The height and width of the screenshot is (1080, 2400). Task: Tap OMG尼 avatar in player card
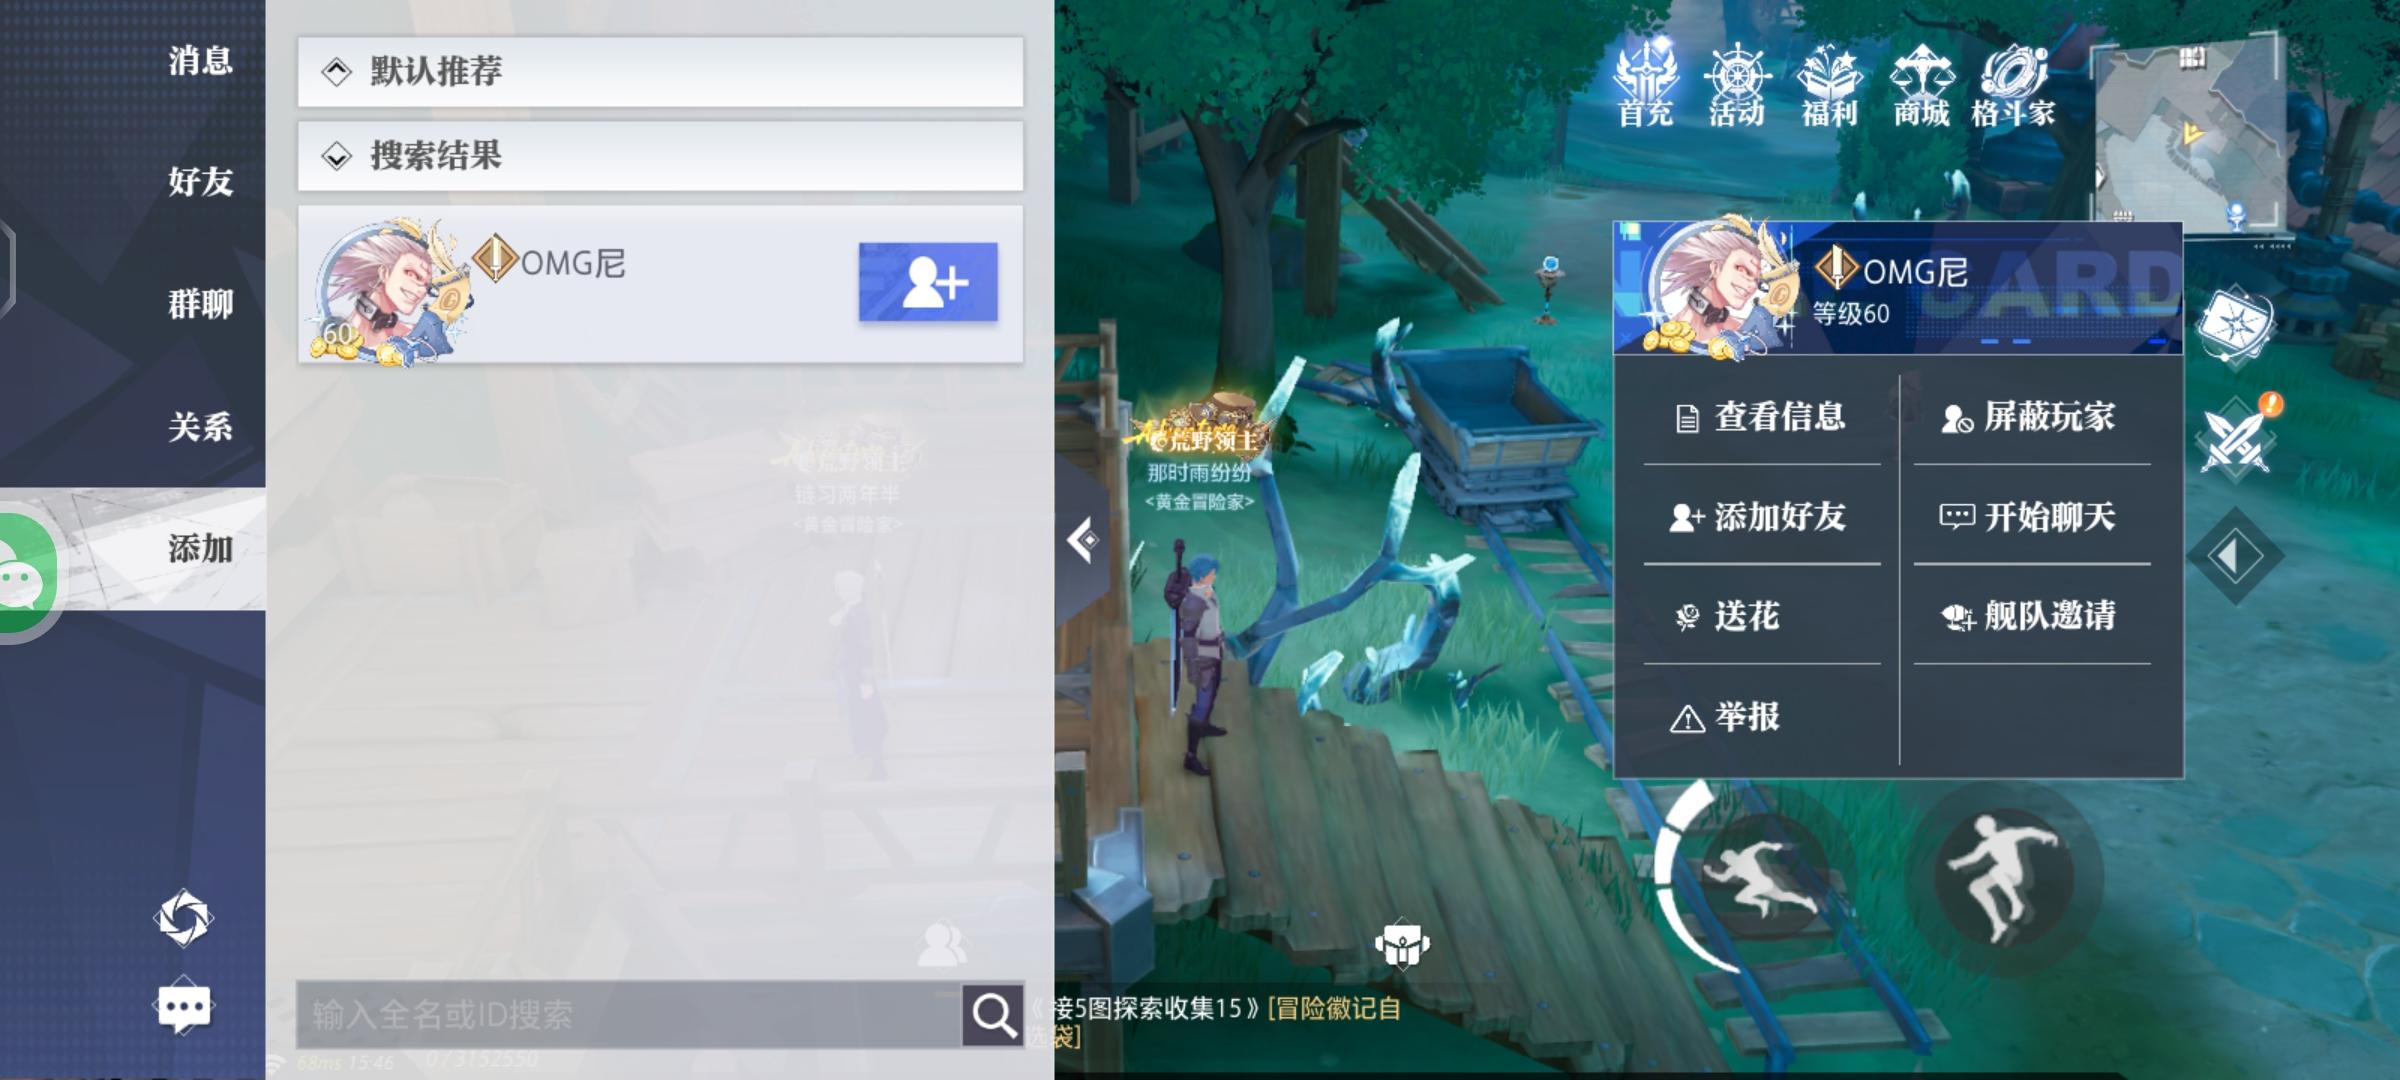click(x=1722, y=289)
